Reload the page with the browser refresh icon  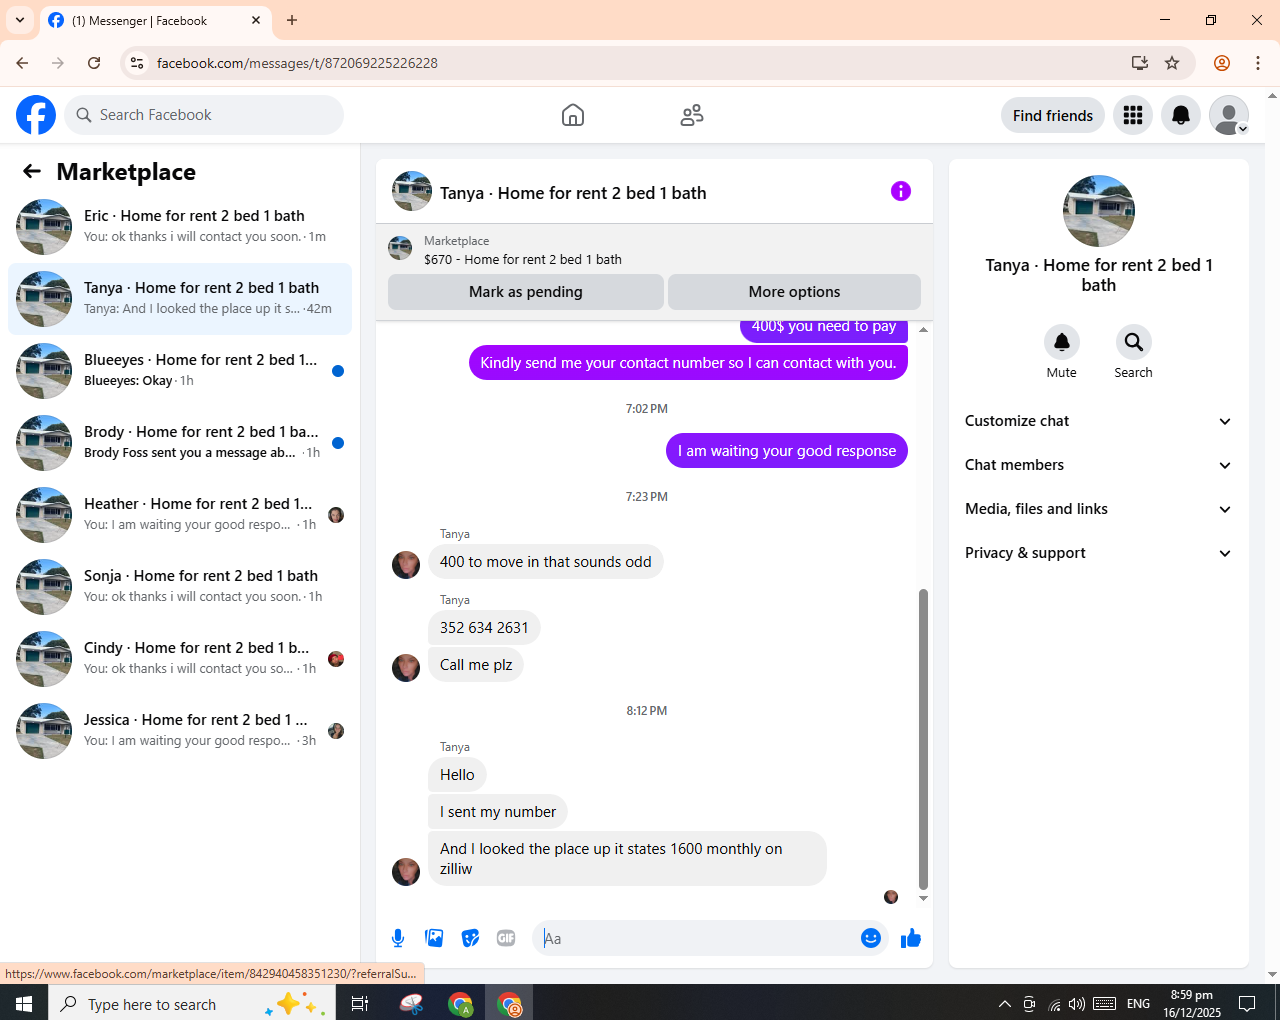[x=94, y=63]
